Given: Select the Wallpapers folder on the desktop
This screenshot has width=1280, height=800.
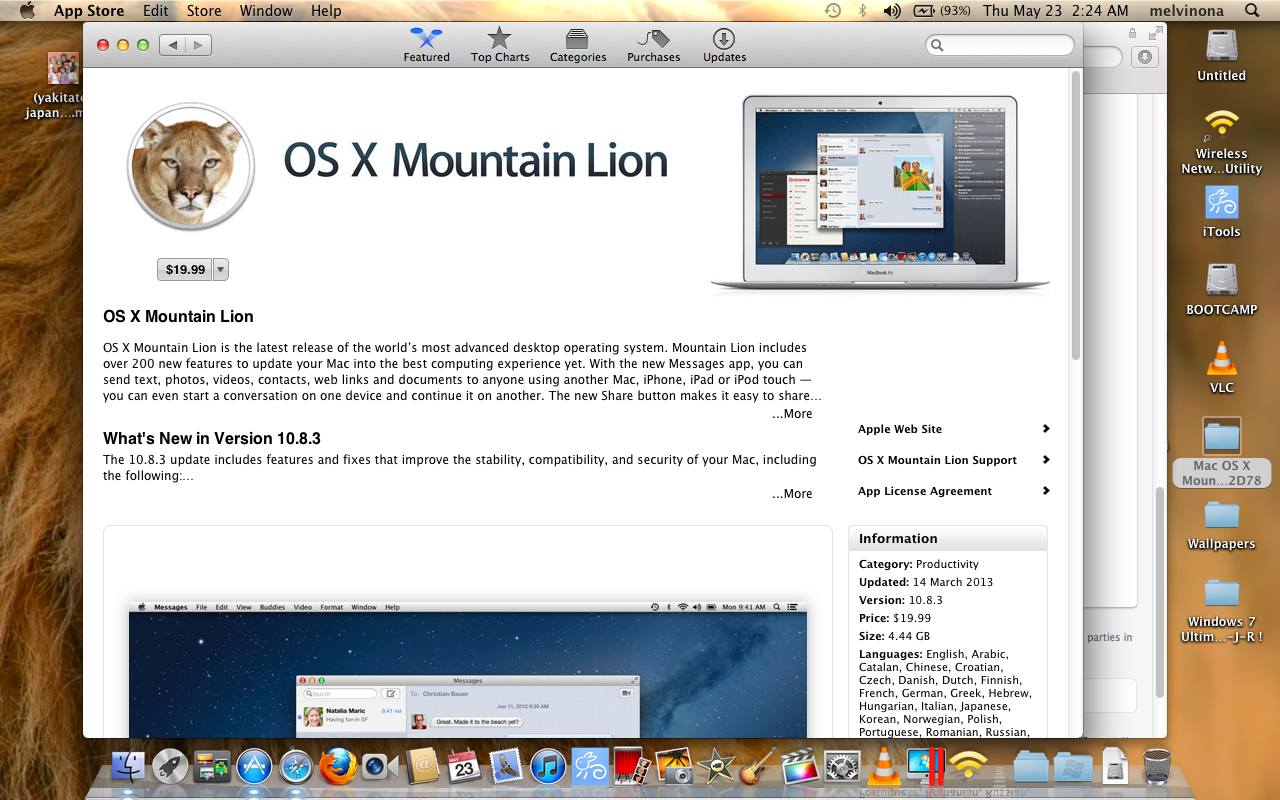Looking at the screenshot, I should pyautogui.click(x=1221, y=525).
